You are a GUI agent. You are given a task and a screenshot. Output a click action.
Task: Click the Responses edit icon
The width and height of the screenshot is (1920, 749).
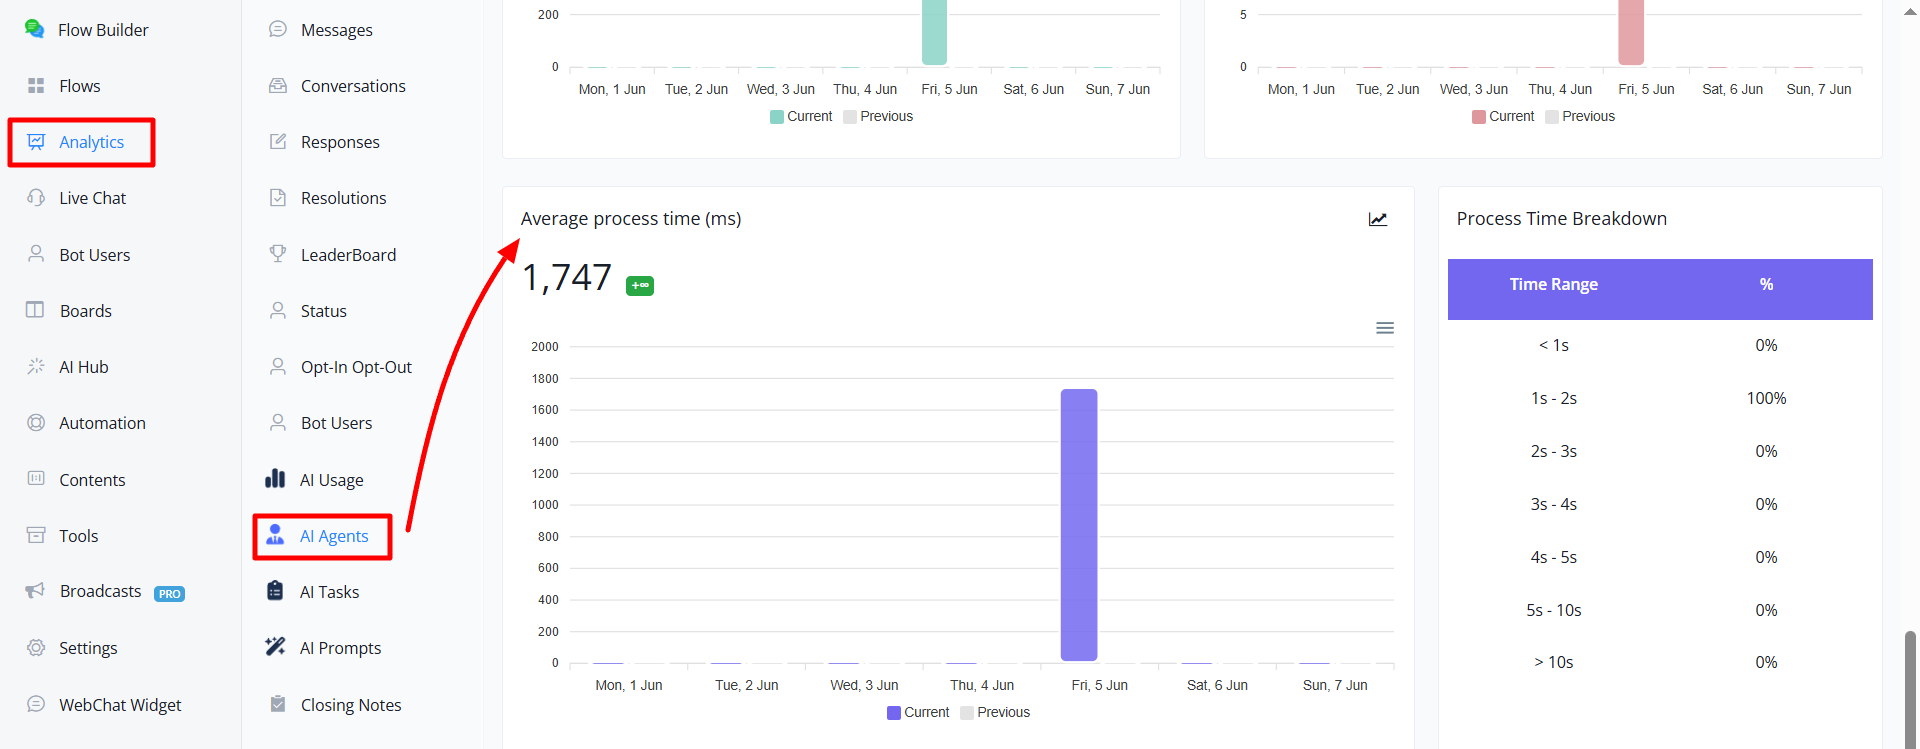278,142
